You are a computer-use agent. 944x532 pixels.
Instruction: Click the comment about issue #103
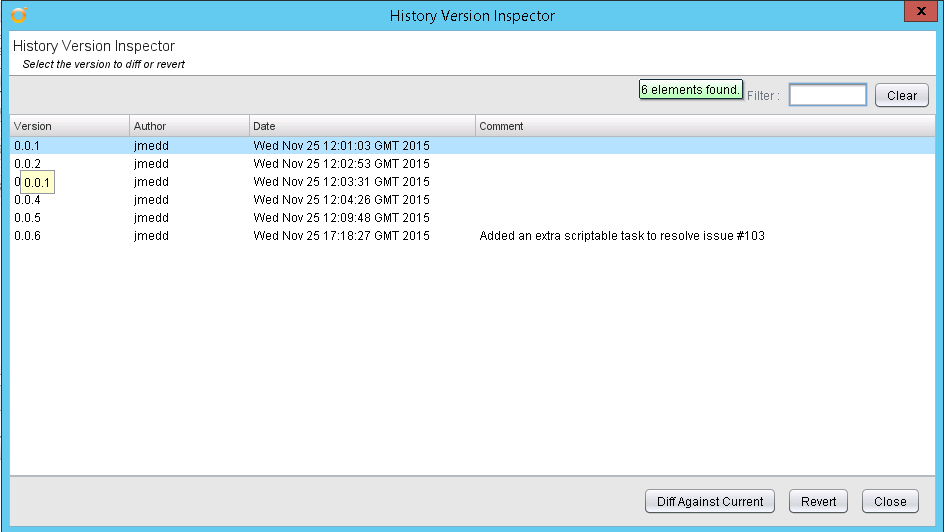click(x=622, y=236)
